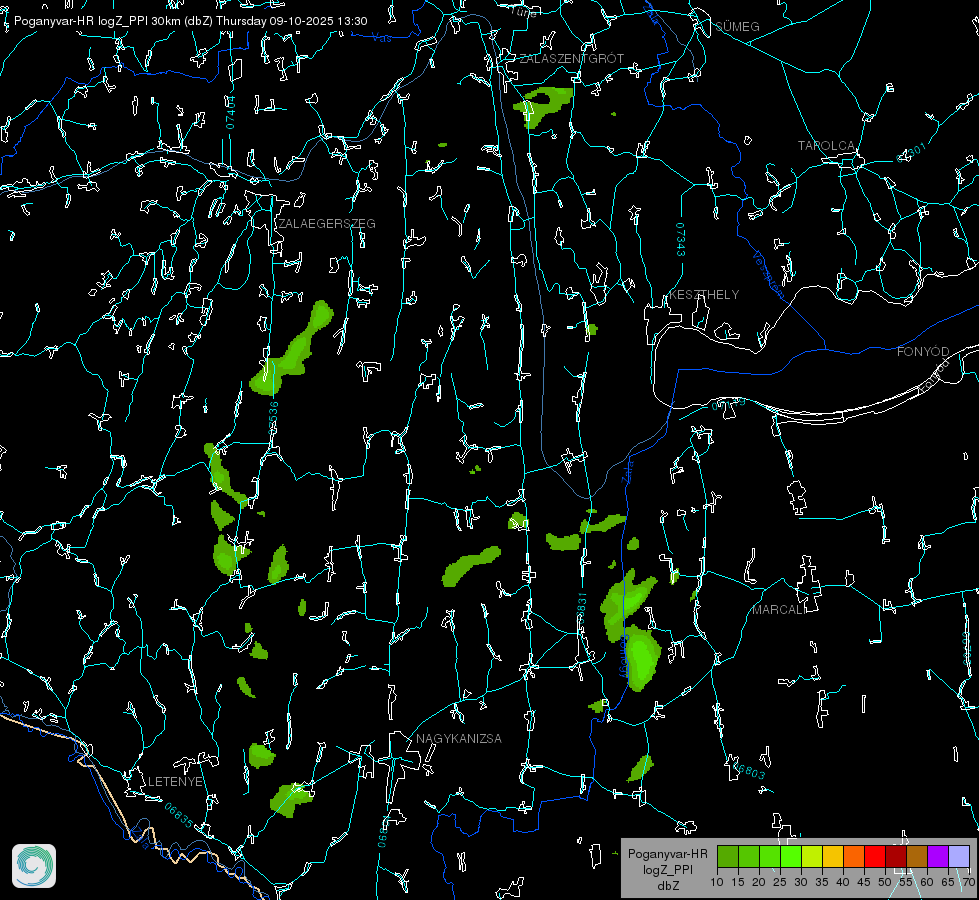This screenshot has height=900, width=979.
Task: Click the NAGYKANIZSA city label
Action: pos(459,739)
